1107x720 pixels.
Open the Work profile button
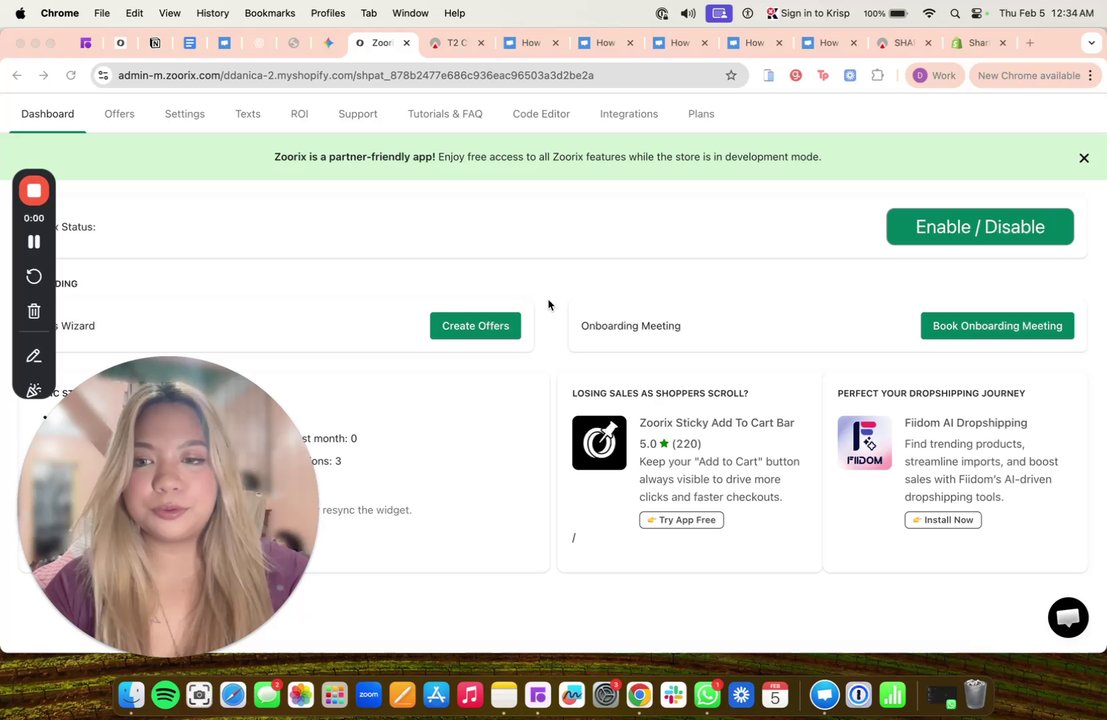click(934, 76)
